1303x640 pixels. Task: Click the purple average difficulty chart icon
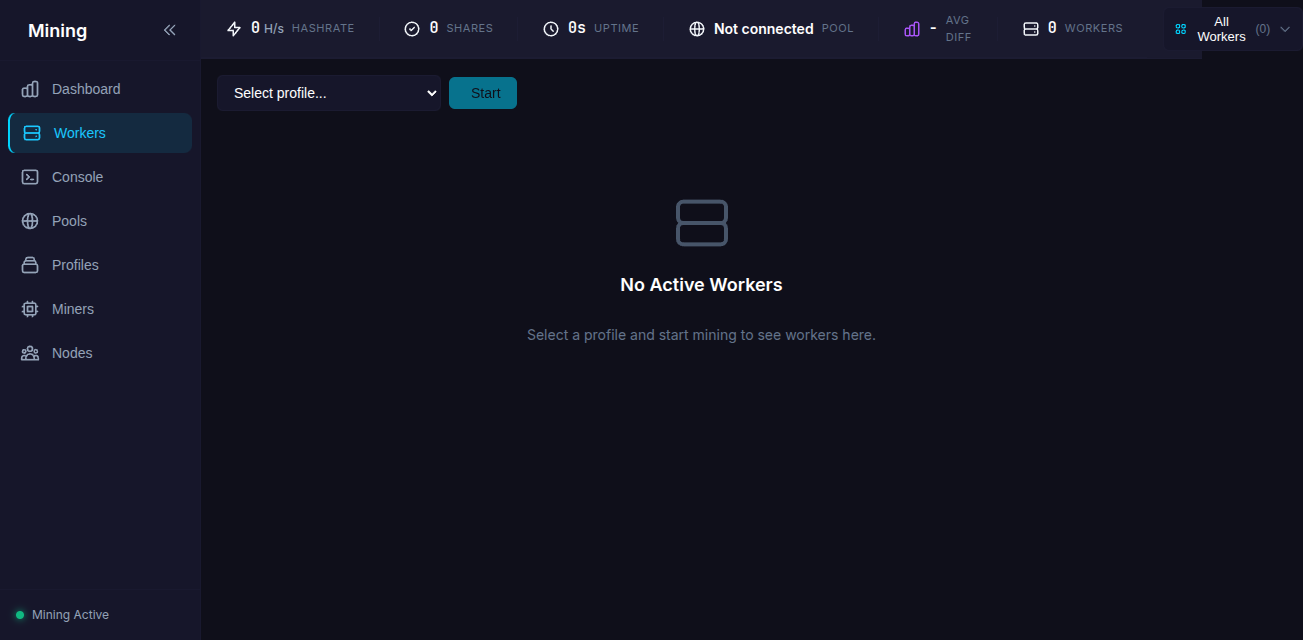click(x=912, y=29)
